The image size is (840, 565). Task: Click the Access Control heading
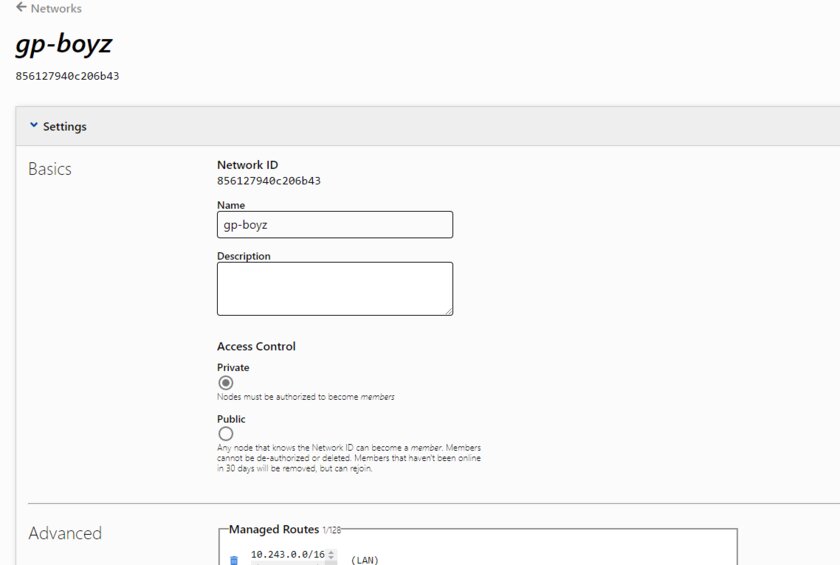pyautogui.click(x=256, y=346)
